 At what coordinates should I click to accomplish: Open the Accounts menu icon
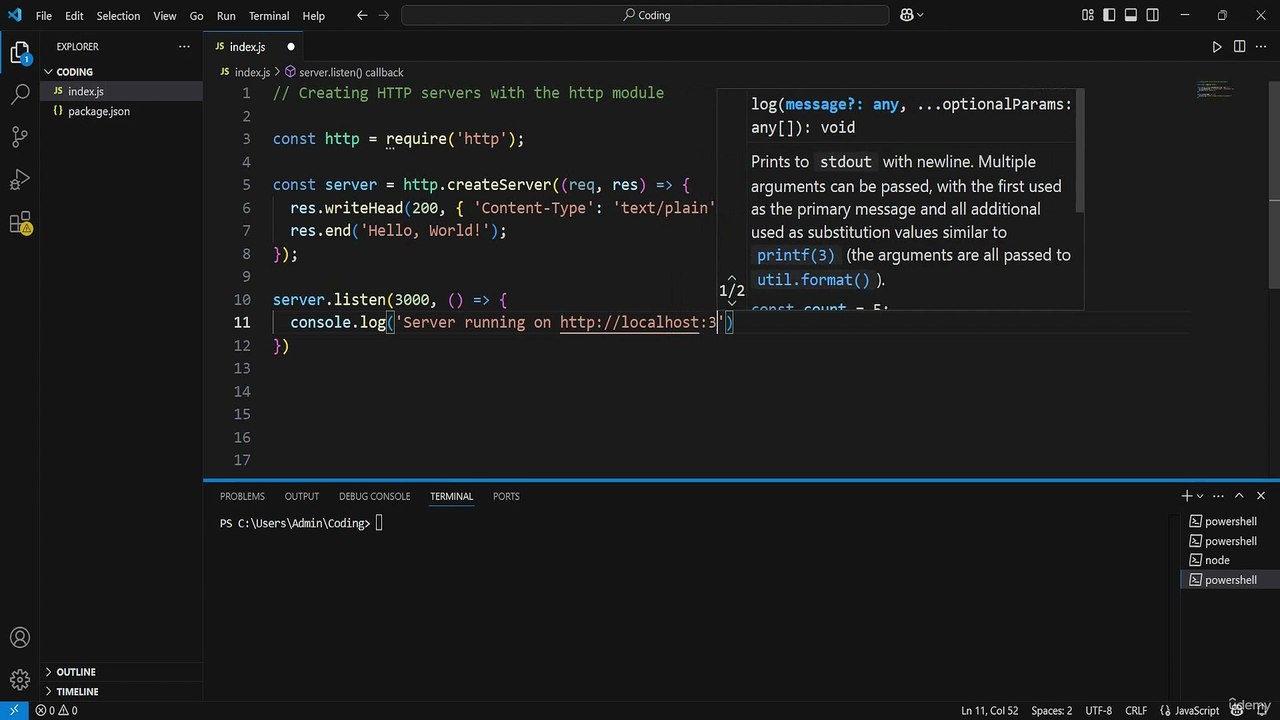click(x=20, y=638)
